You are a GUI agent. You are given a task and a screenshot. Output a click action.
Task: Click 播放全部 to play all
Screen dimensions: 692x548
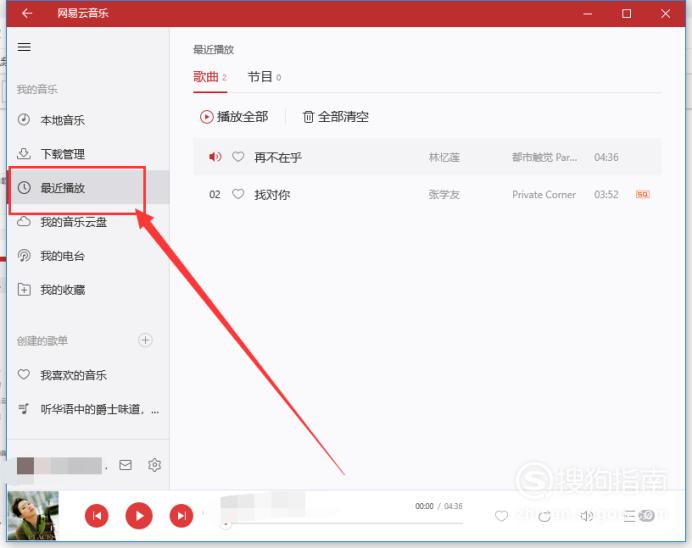[x=234, y=117]
